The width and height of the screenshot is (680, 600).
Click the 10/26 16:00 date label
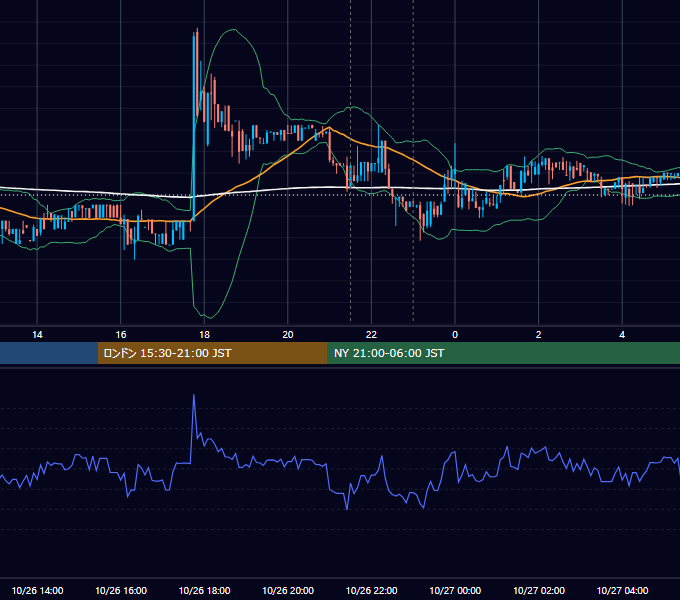(121, 590)
